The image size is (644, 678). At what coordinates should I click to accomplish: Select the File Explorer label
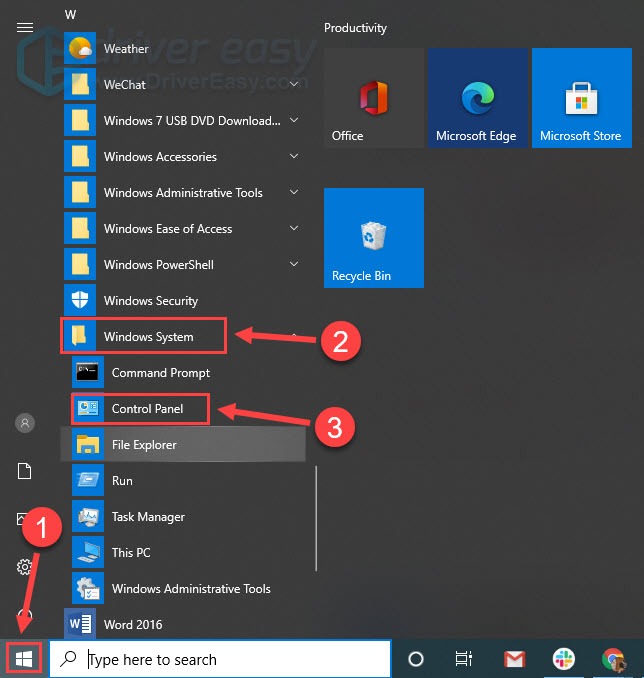(x=144, y=445)
